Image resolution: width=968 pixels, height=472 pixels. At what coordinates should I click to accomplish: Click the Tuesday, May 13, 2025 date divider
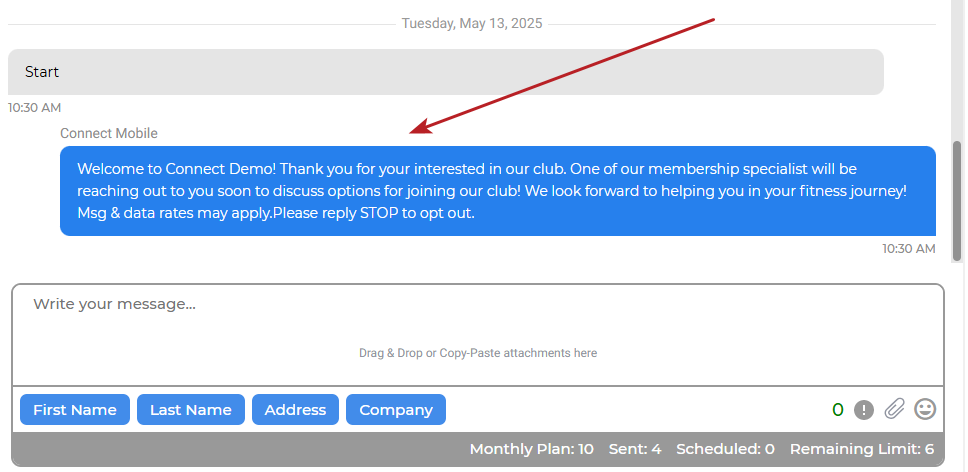[x=472, y=23]
